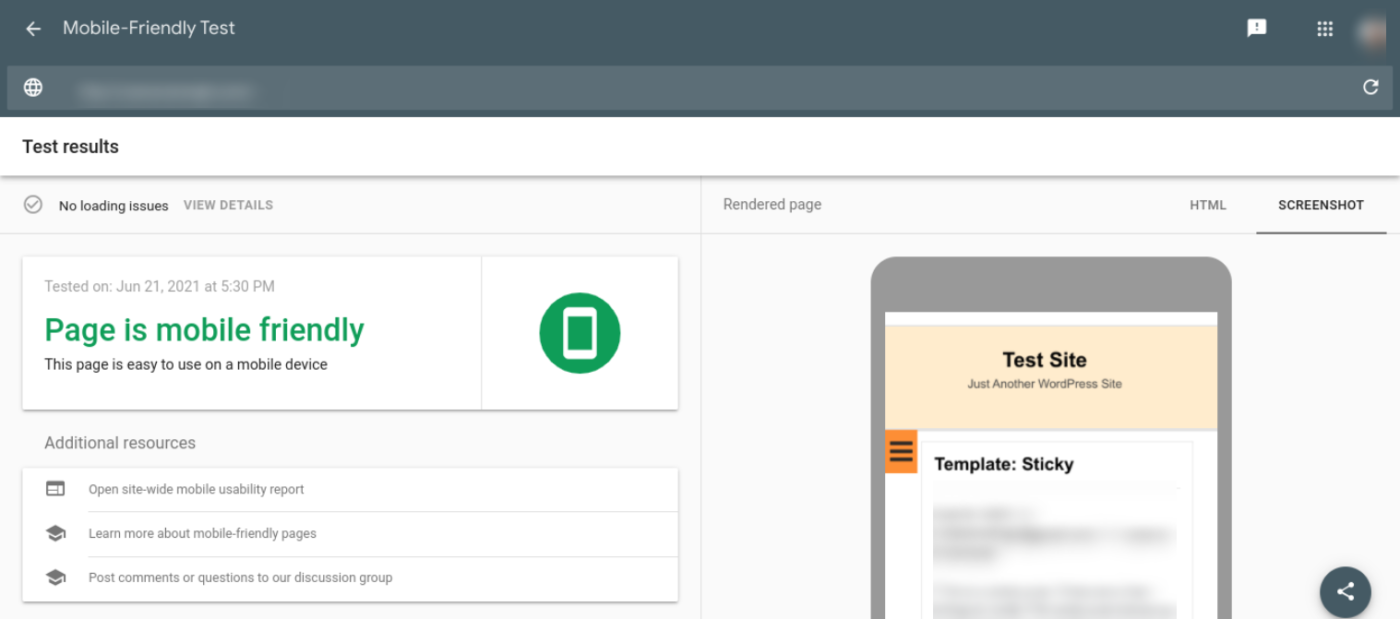Viewport: 1400px width, 619px height.
Task: Share results with the round share button
Action: click(x=1345, y=591)
